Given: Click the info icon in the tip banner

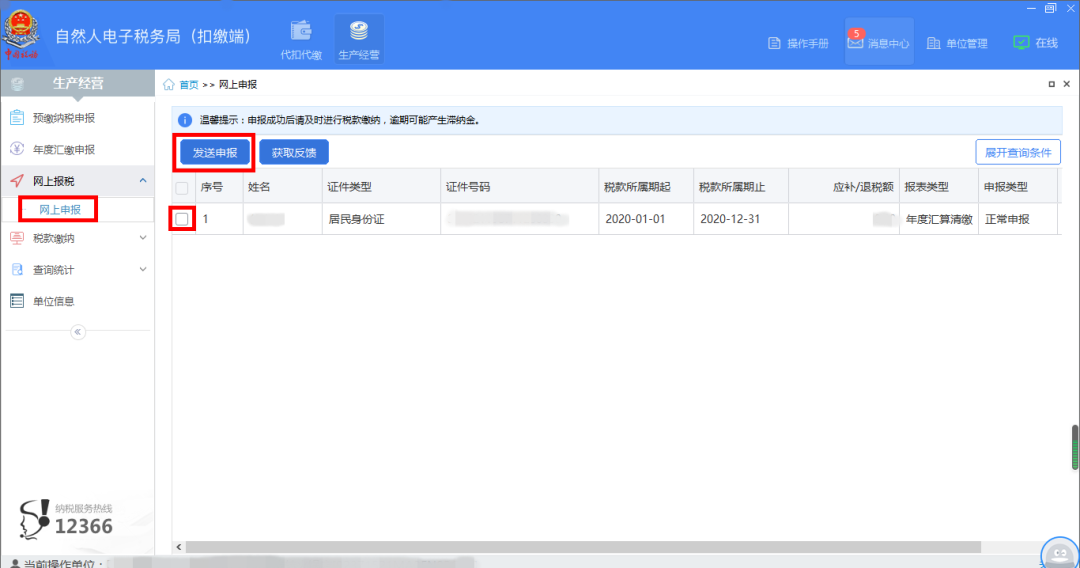Looking at the screenshot, I should [185, 120].
